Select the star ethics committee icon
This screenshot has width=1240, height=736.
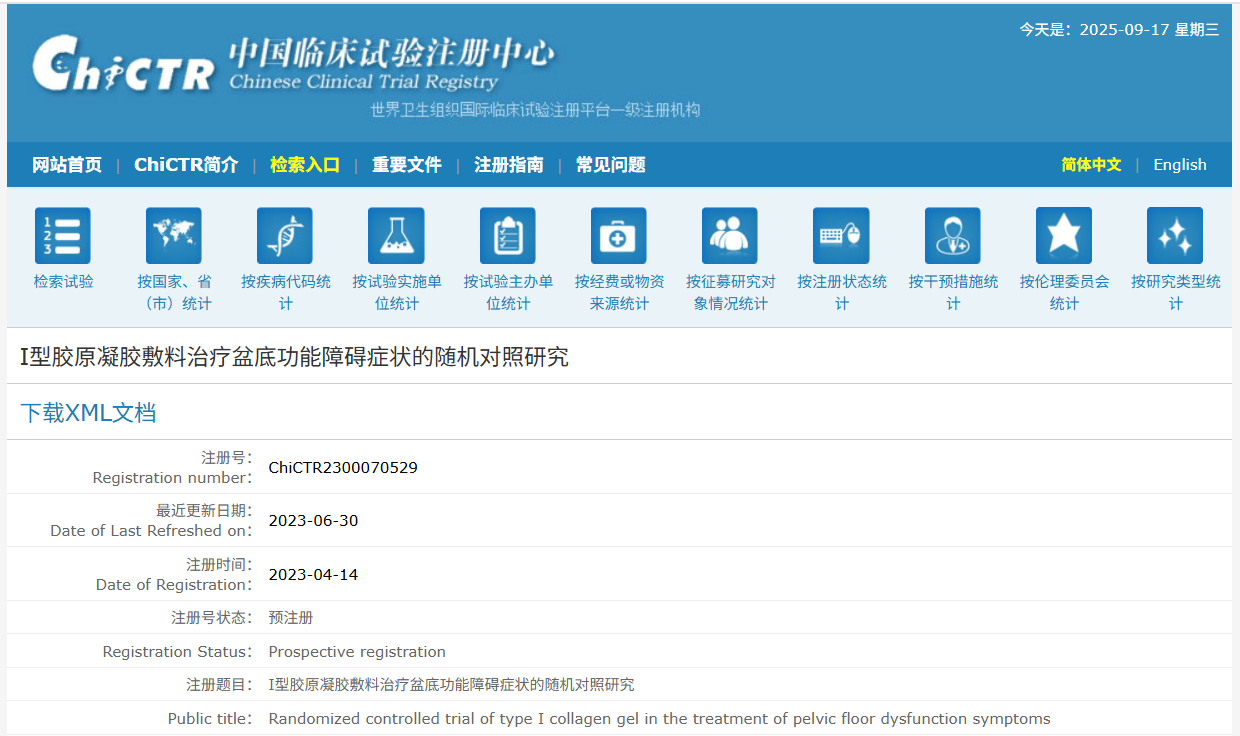tap(1064, 236)
